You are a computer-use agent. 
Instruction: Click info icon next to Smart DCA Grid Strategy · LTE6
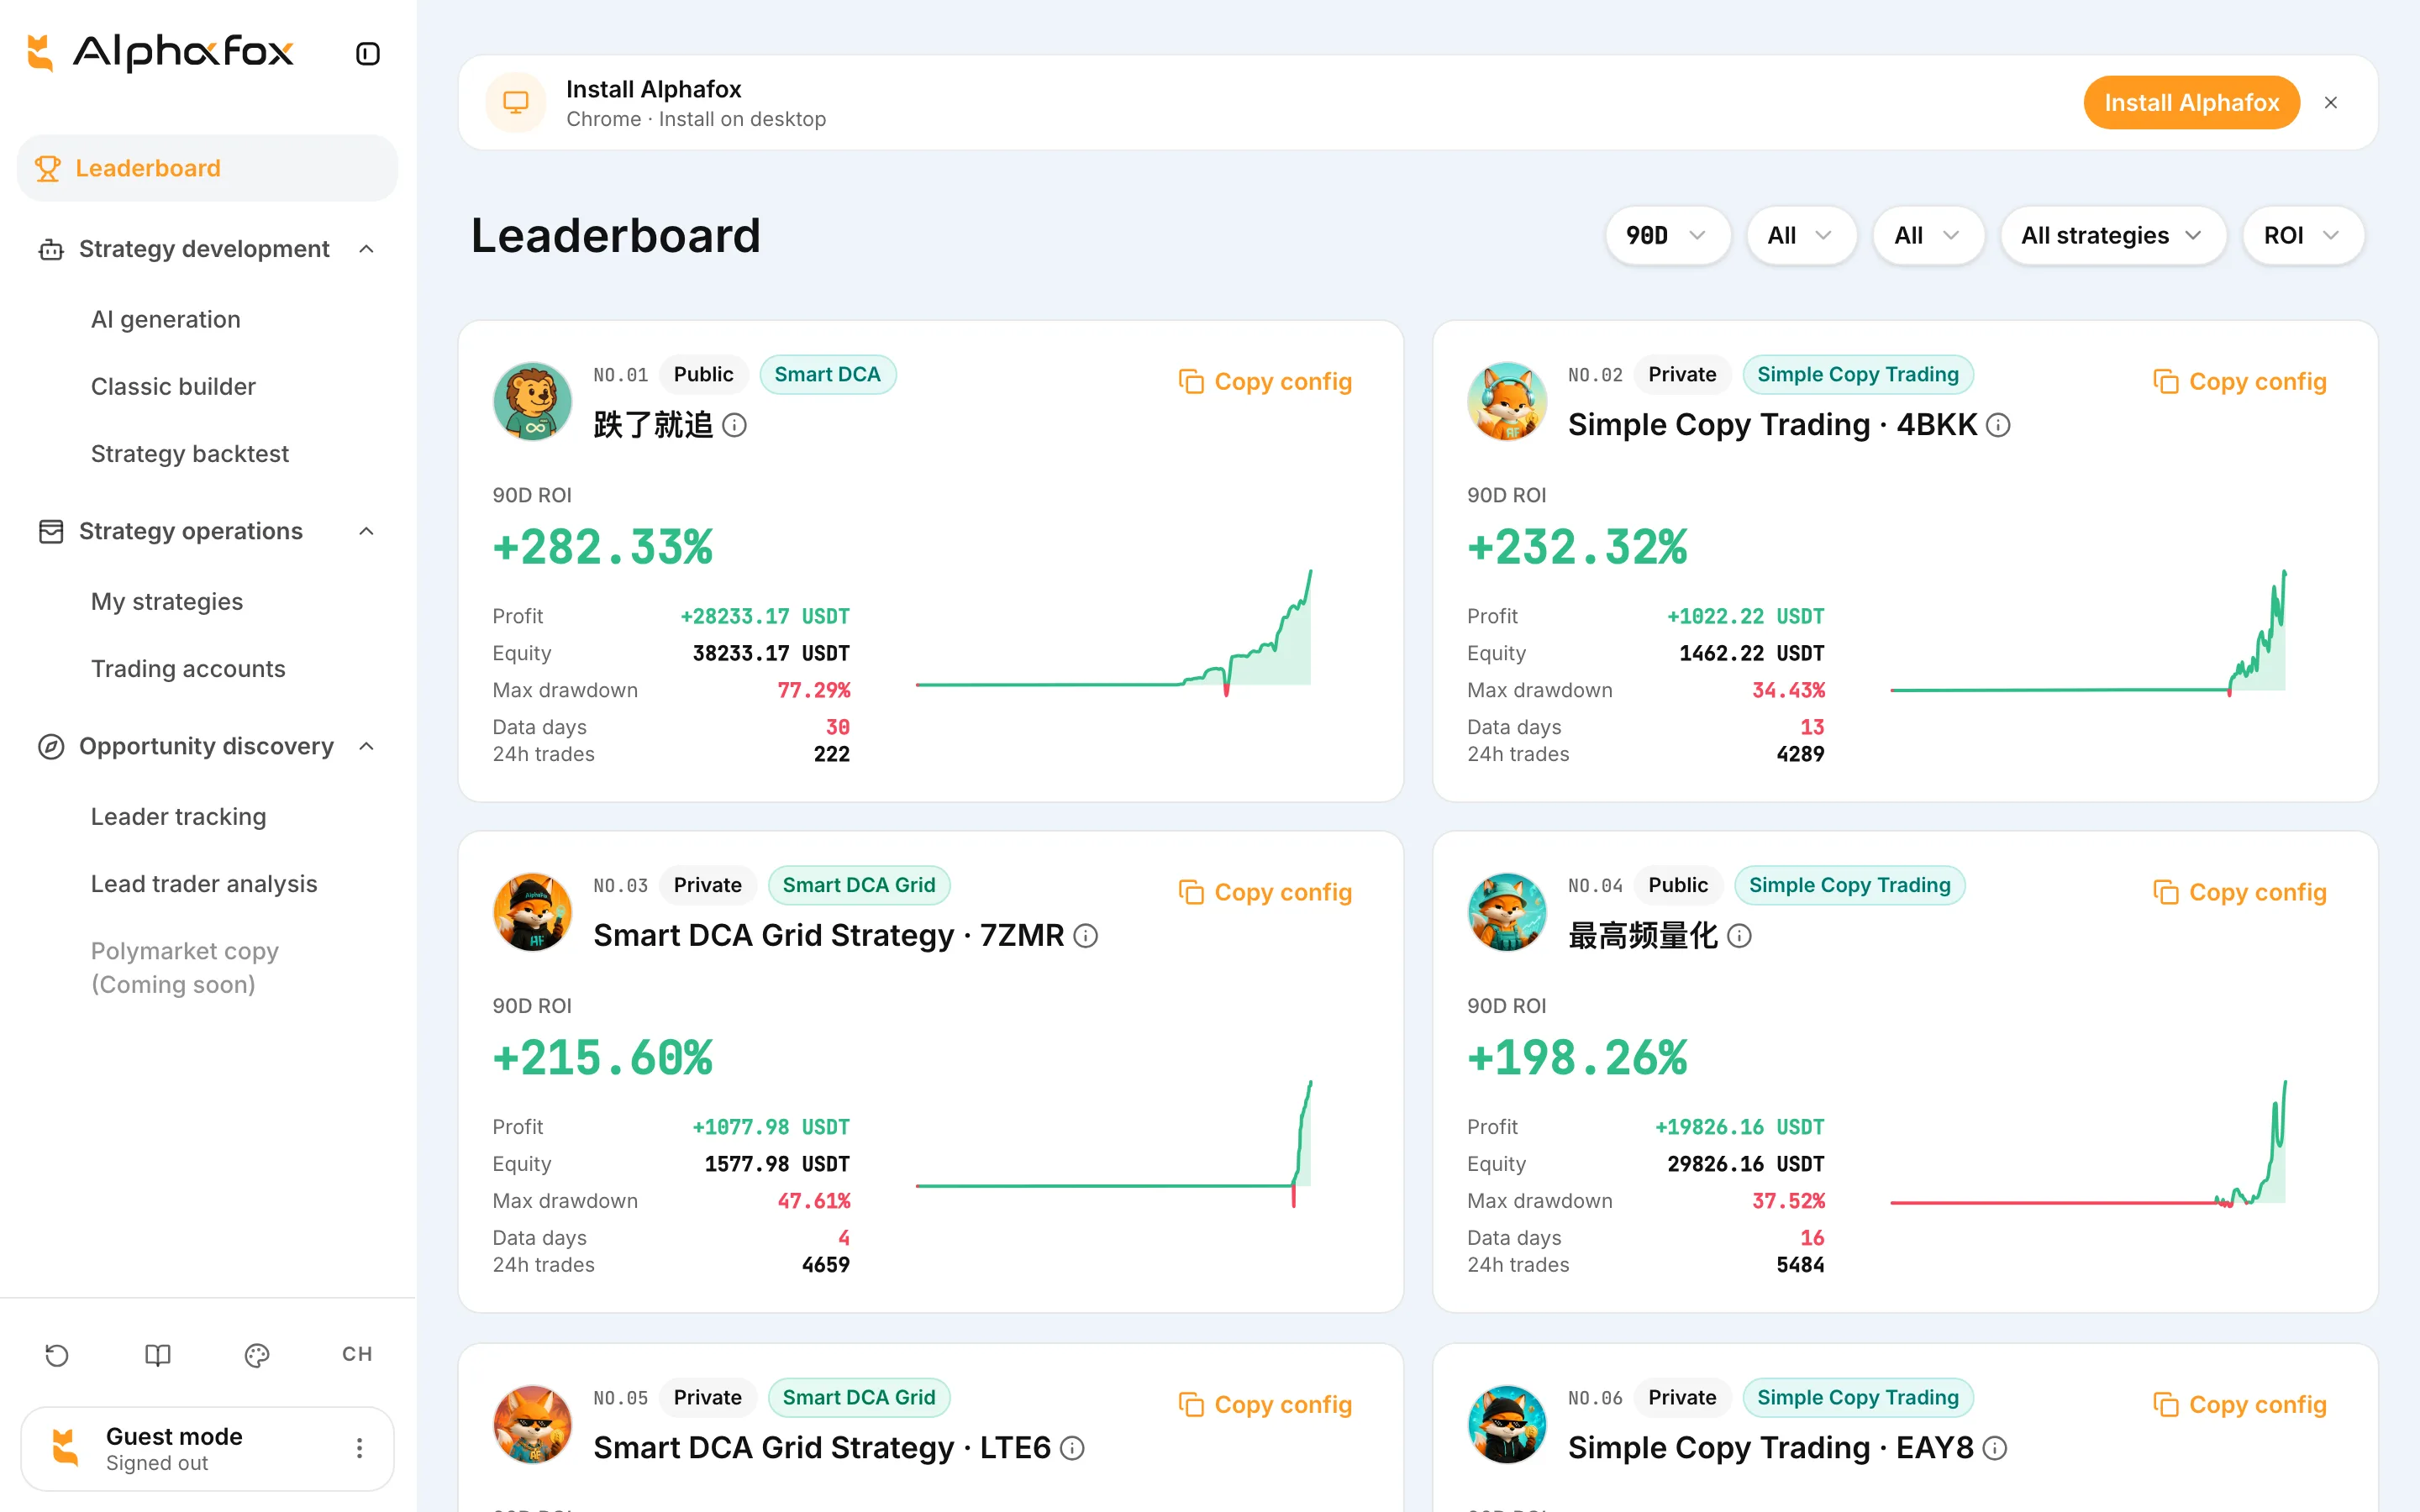[1072, 1448]
